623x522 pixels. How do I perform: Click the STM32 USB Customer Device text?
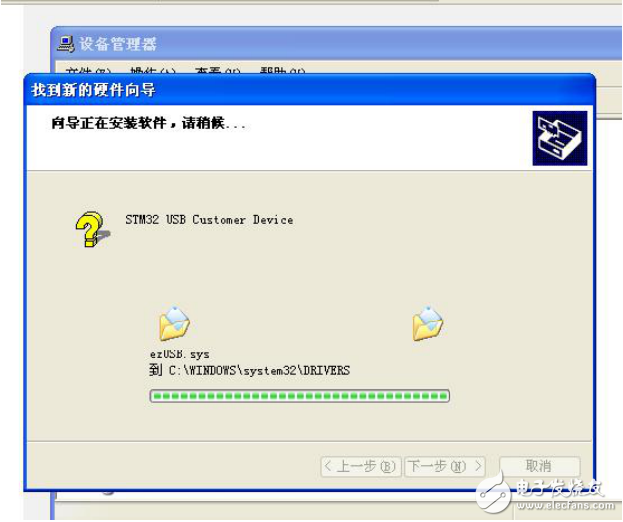[x=209, y=220]
